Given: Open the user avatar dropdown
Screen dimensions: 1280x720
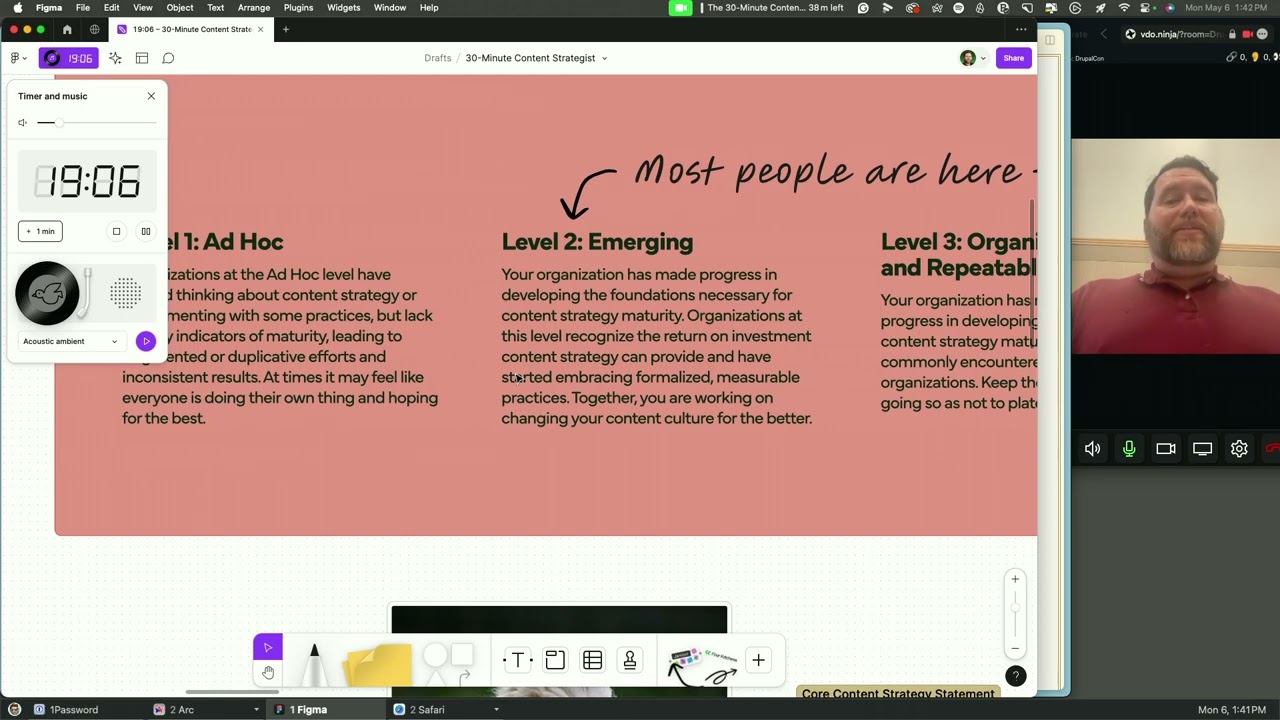Looking at the screenshot, I should coord(972,58).
